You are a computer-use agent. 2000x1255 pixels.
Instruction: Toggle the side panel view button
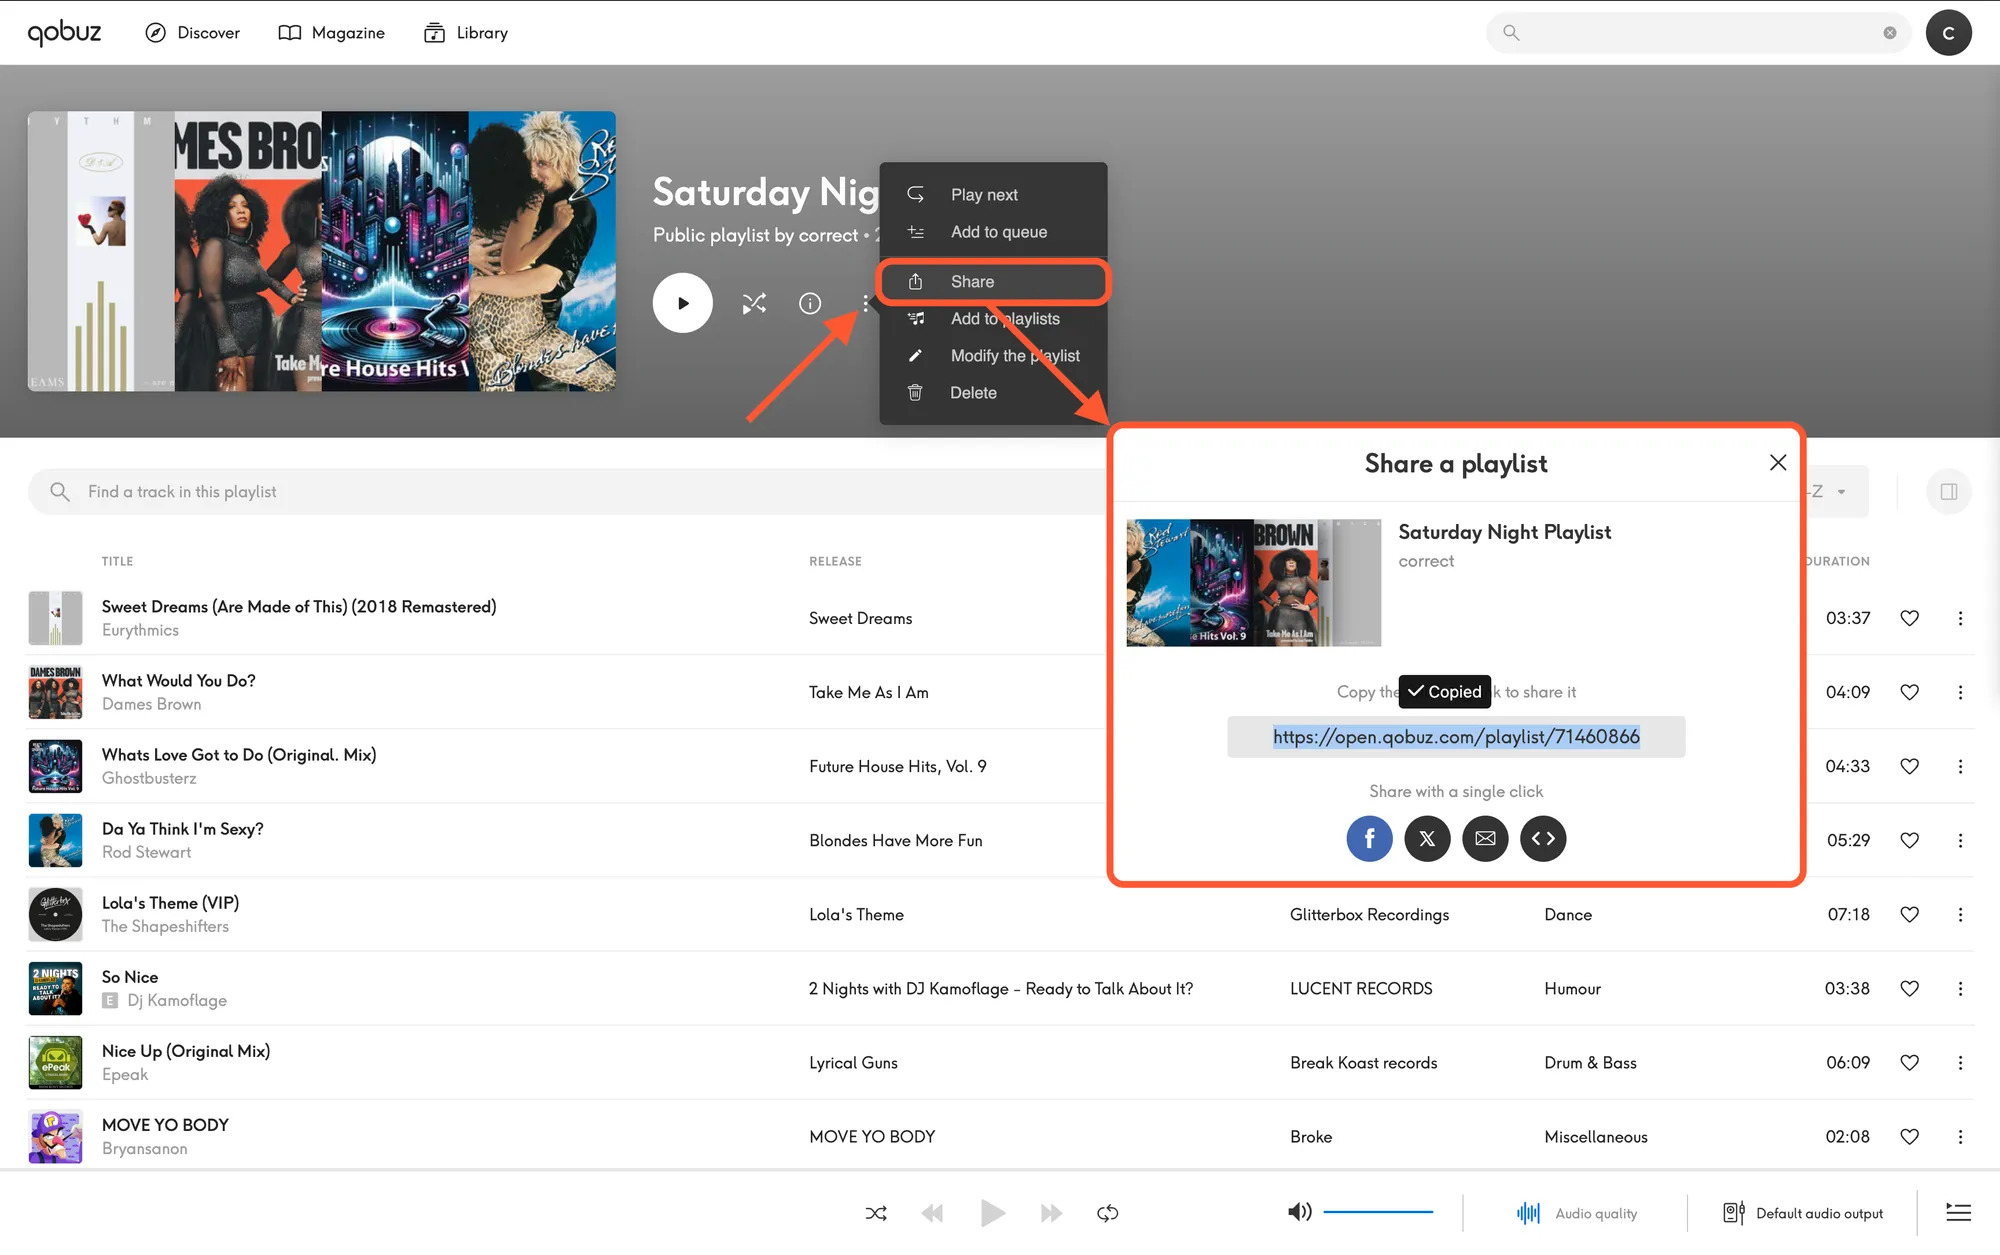tap(1948, 492)
